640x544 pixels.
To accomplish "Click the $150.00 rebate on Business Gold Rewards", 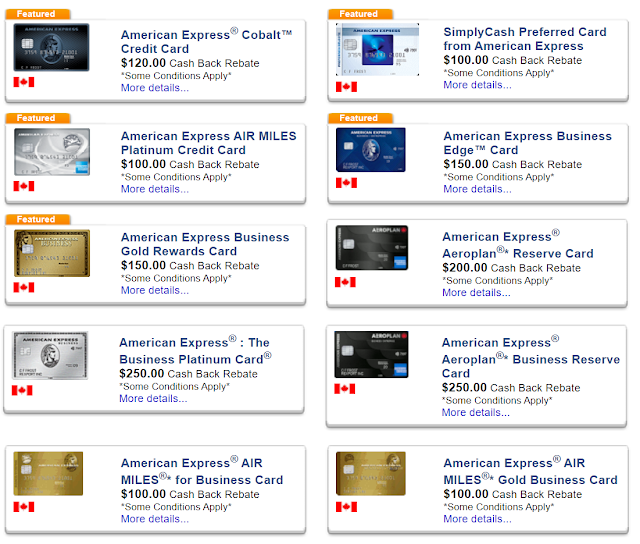I will (190, 266).
